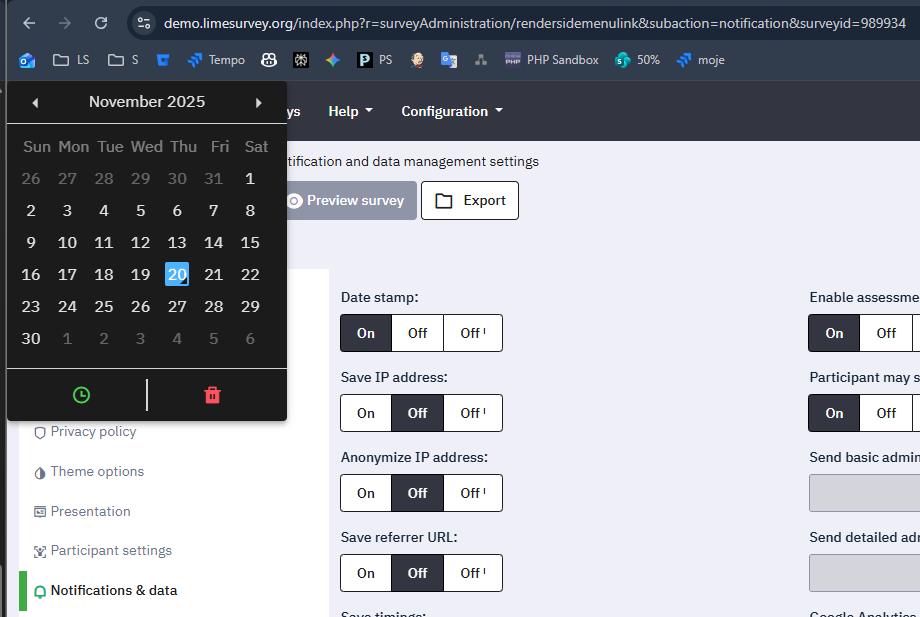Click the red trash clear-date icon

(212, 395)
